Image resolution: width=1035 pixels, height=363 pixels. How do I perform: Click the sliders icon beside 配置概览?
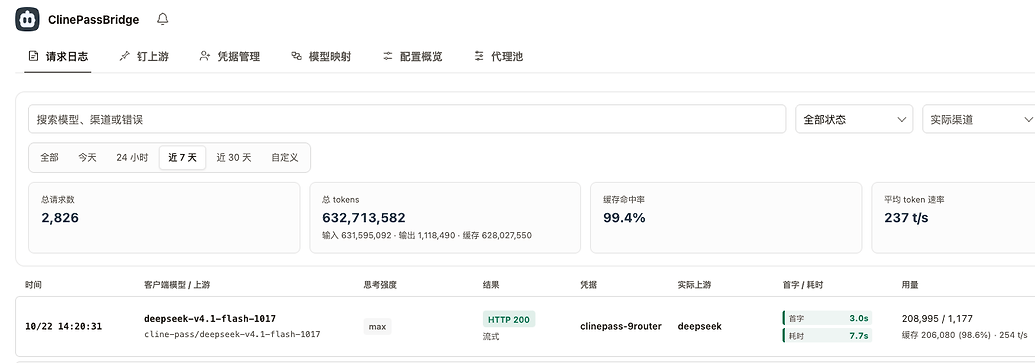coord(387,56)
